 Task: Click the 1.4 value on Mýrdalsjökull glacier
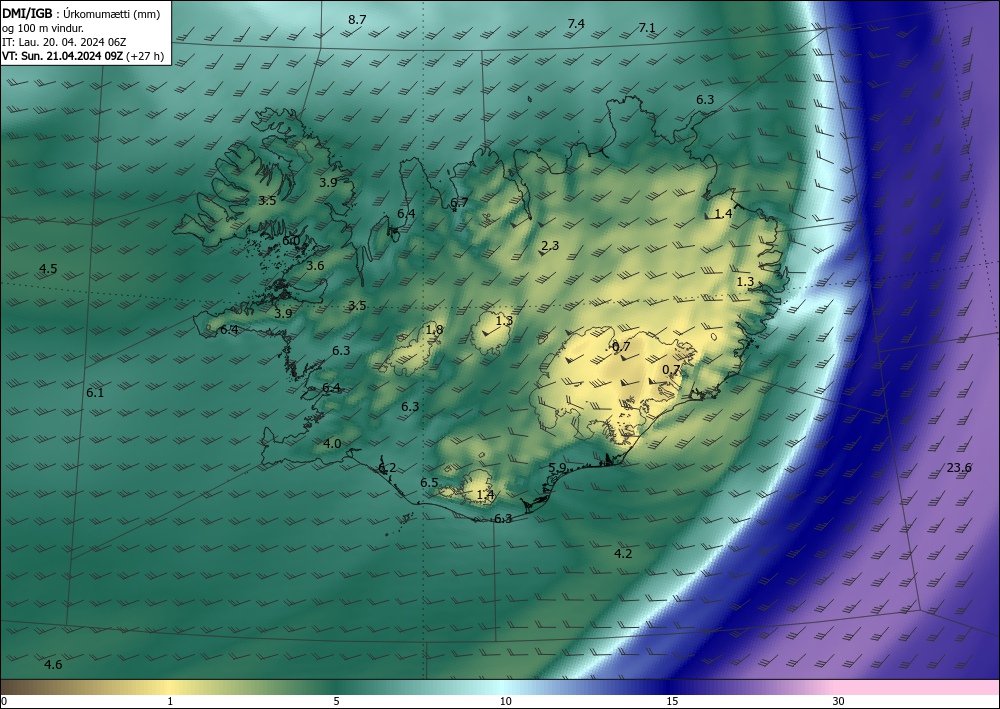tap(485, 495)
